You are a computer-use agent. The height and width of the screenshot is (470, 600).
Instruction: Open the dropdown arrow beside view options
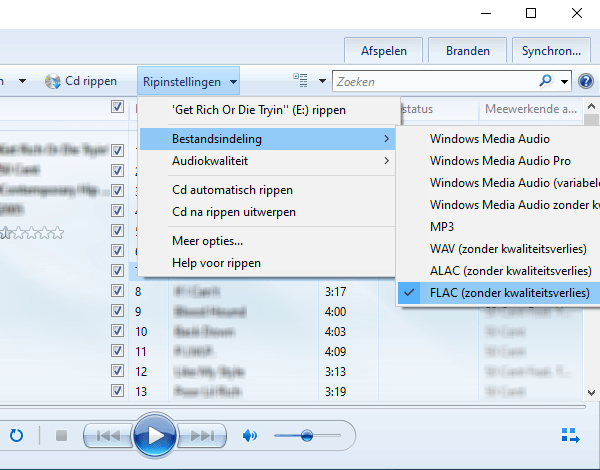321,81
